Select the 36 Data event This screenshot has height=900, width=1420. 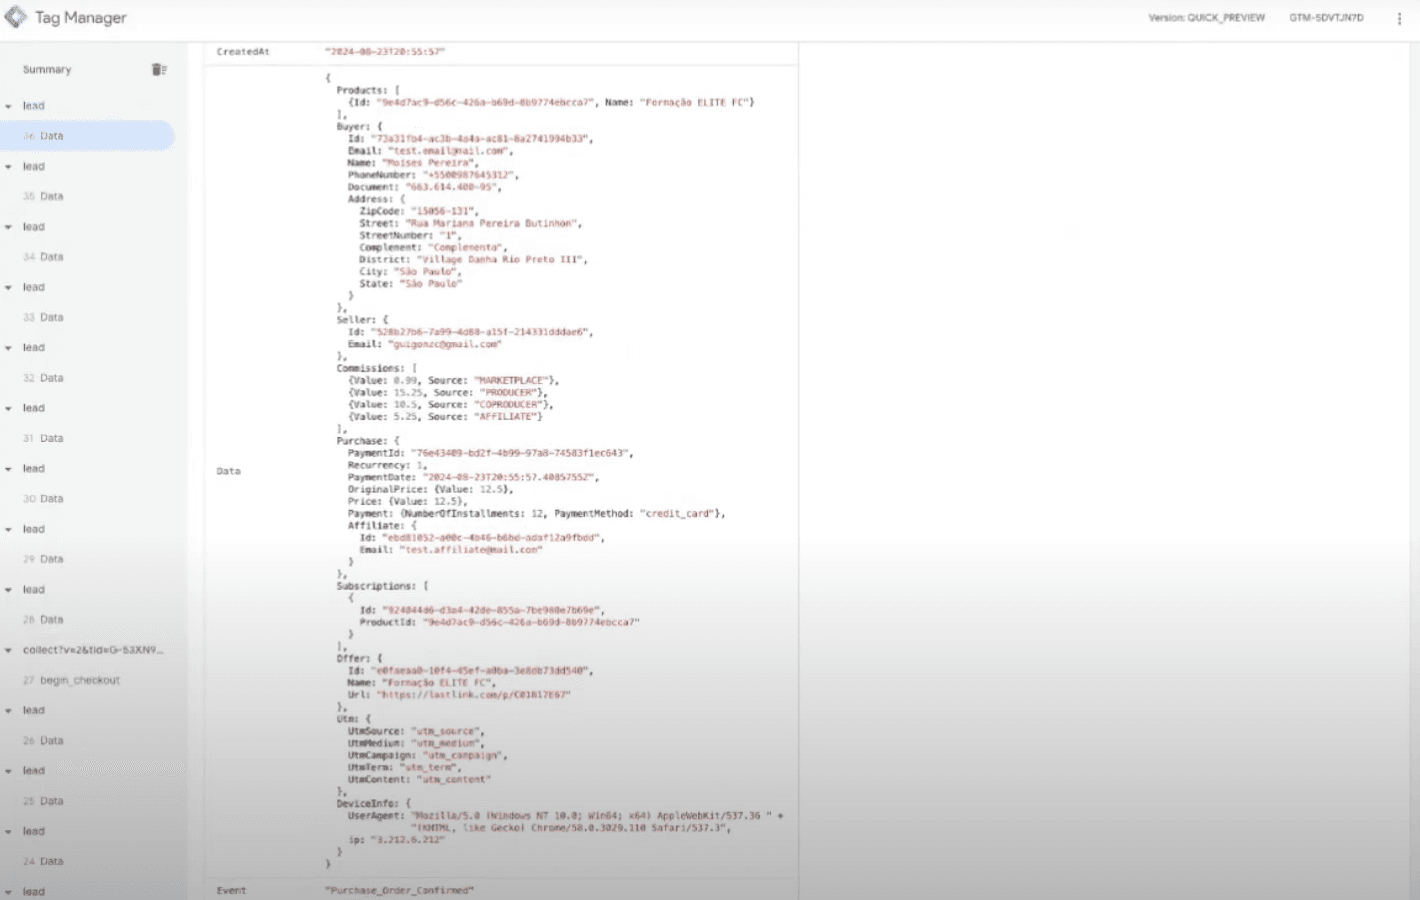(x=87, y=136)
